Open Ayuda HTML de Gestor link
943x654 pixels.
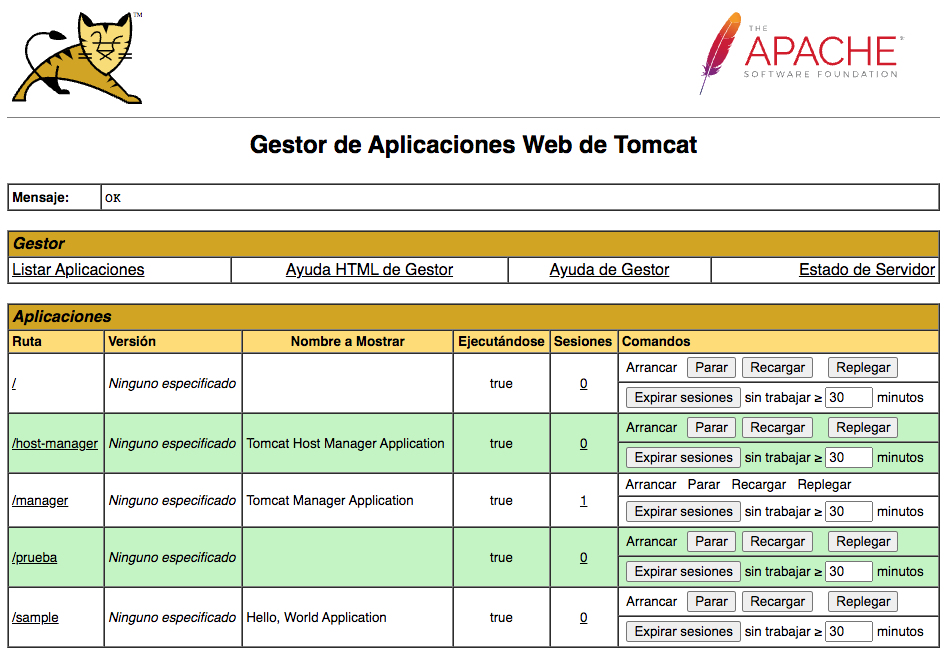369,270
